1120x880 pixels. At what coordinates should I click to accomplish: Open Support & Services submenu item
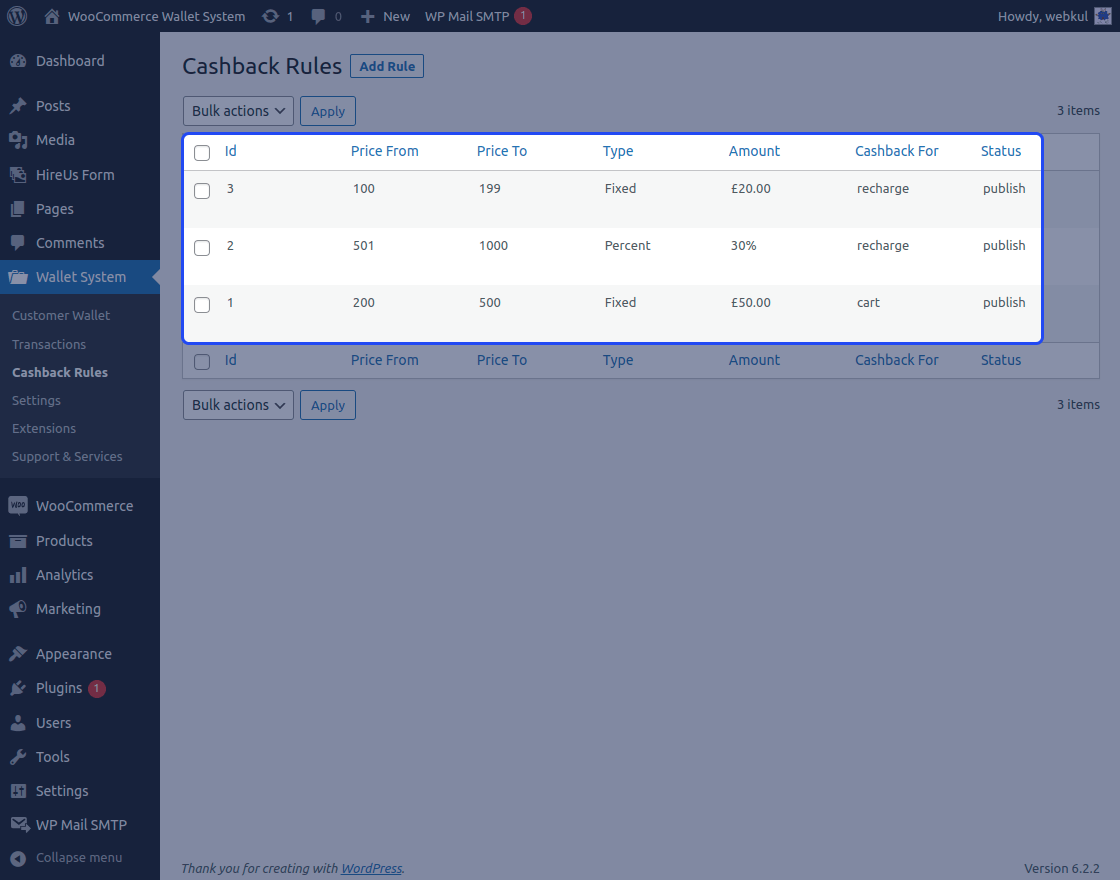(x=67, y=456)
